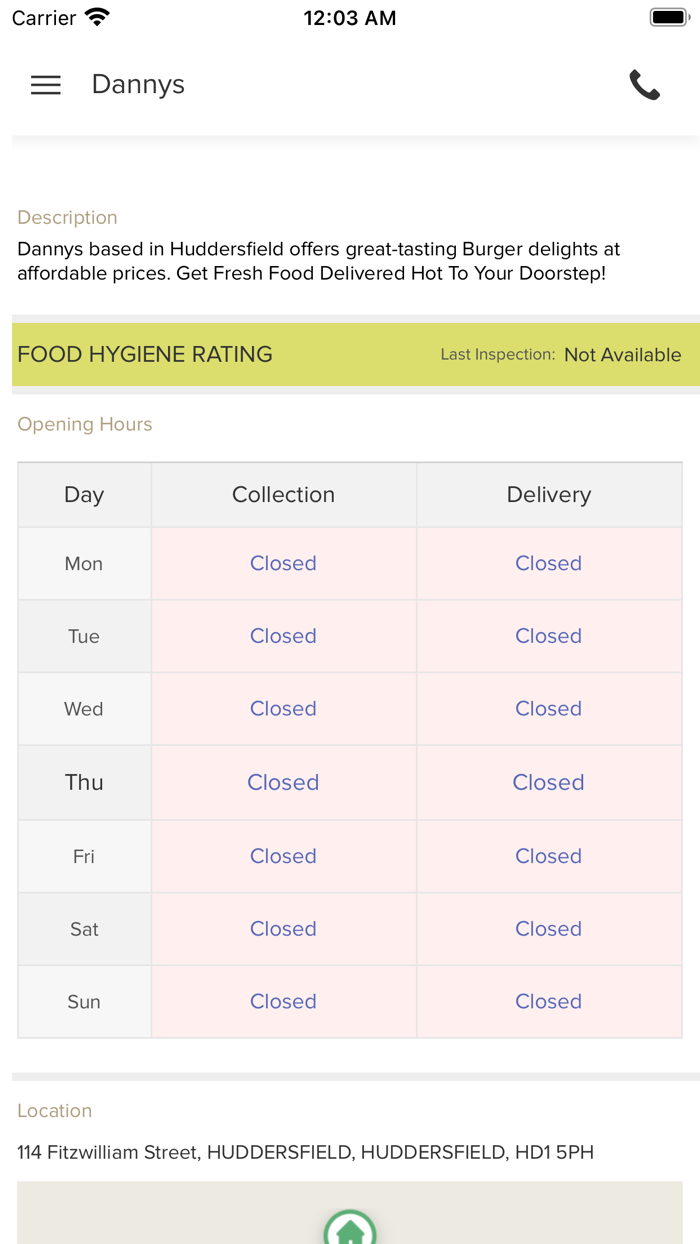Tap Saturday's Collection Closed entry
700x1244 pixels.
tap(283, 929)
